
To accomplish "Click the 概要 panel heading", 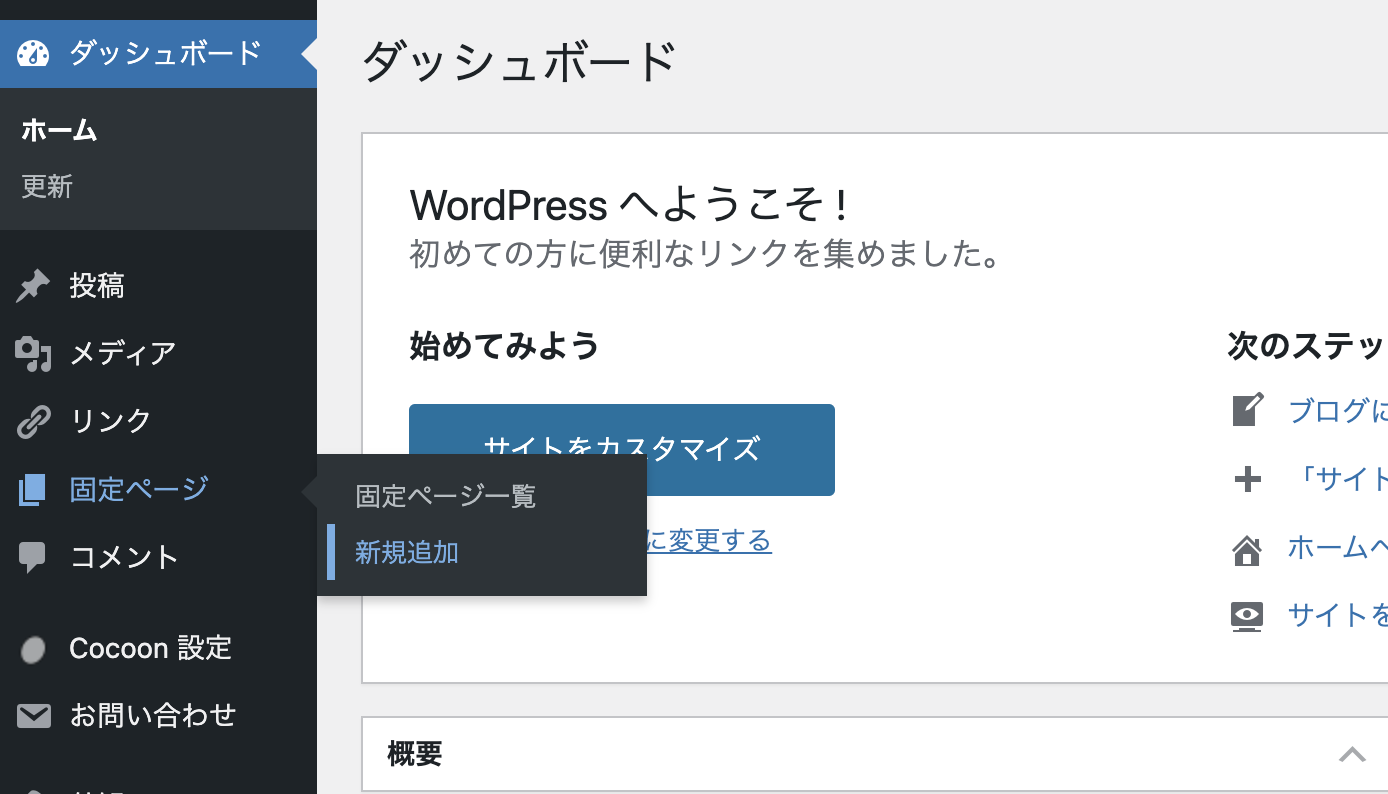I will 415,754.
